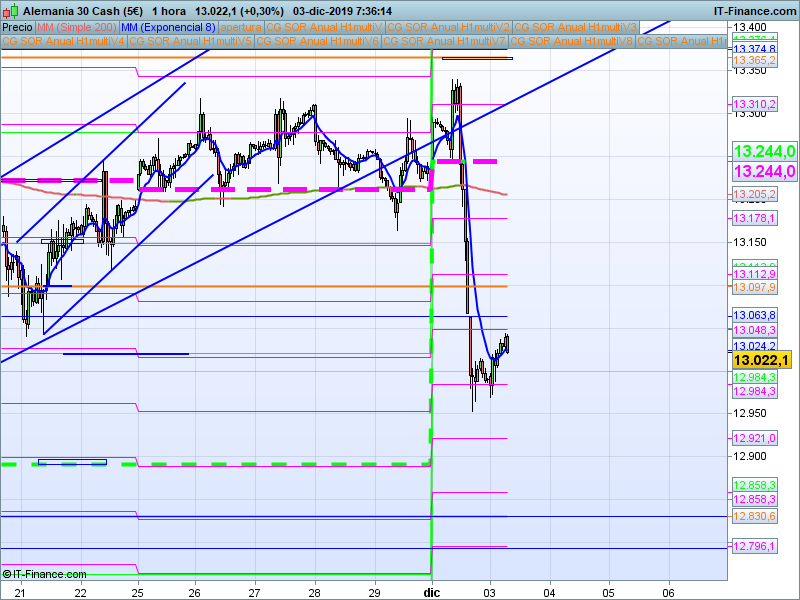Image resolution: width=800 pixels, height=600 pixels.
Task: Click the magenta 13.310,2 price level tag
Action: [x=754, y=104]
